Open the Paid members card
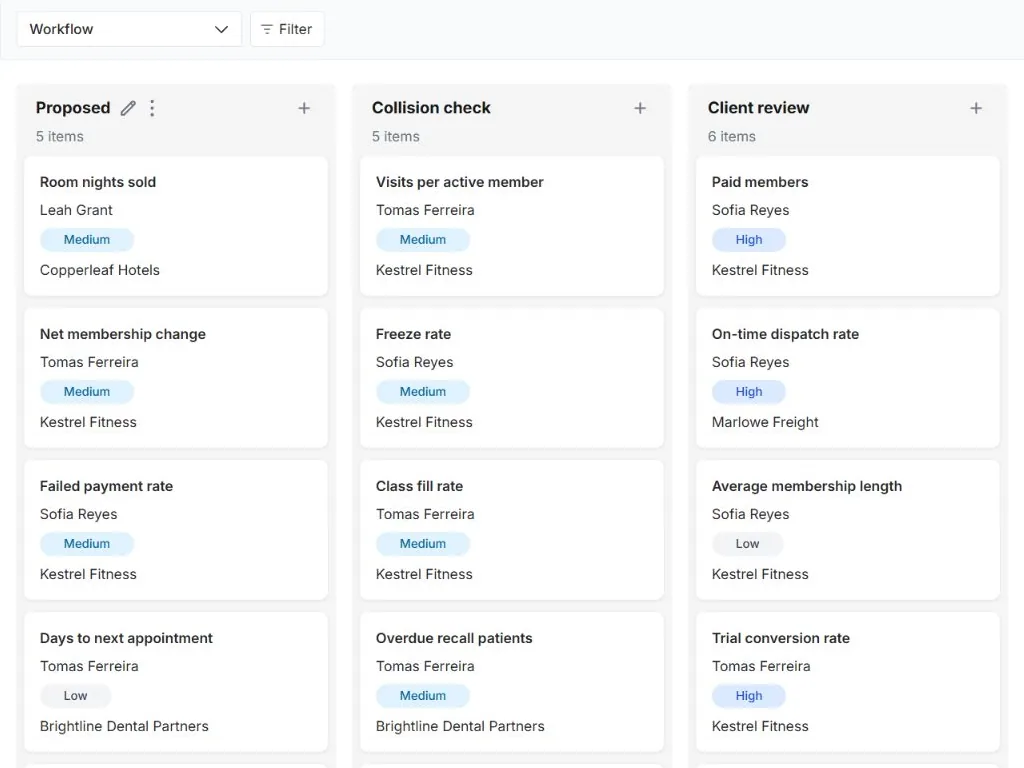Screen dimensions: 1024x768 pos(848,226)
